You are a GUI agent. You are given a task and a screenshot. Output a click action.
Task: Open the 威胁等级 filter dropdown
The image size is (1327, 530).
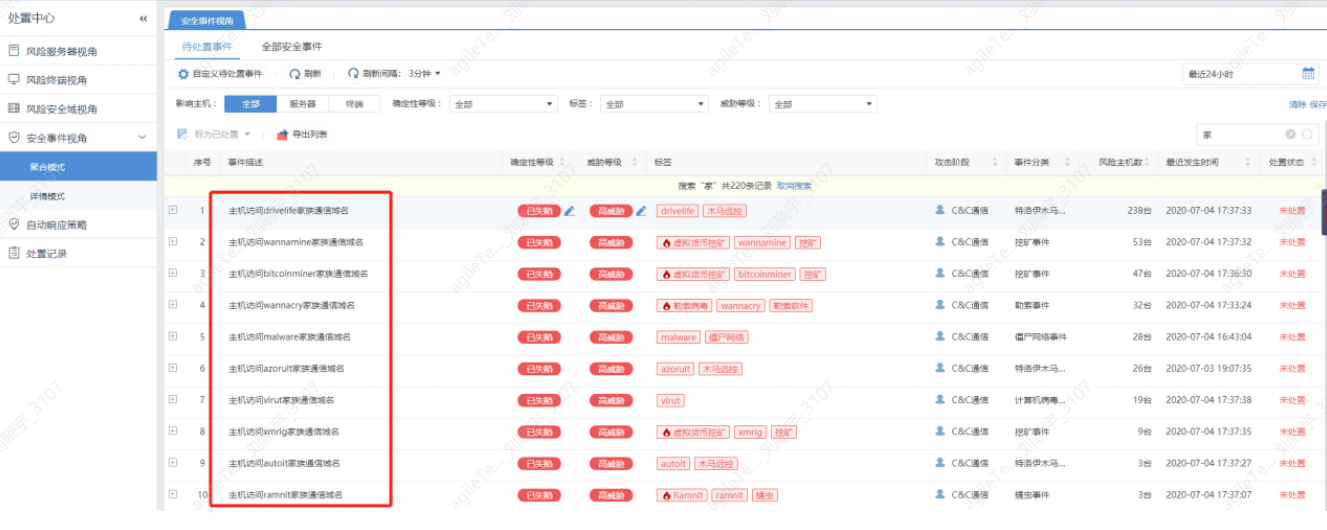click(823, 104)
